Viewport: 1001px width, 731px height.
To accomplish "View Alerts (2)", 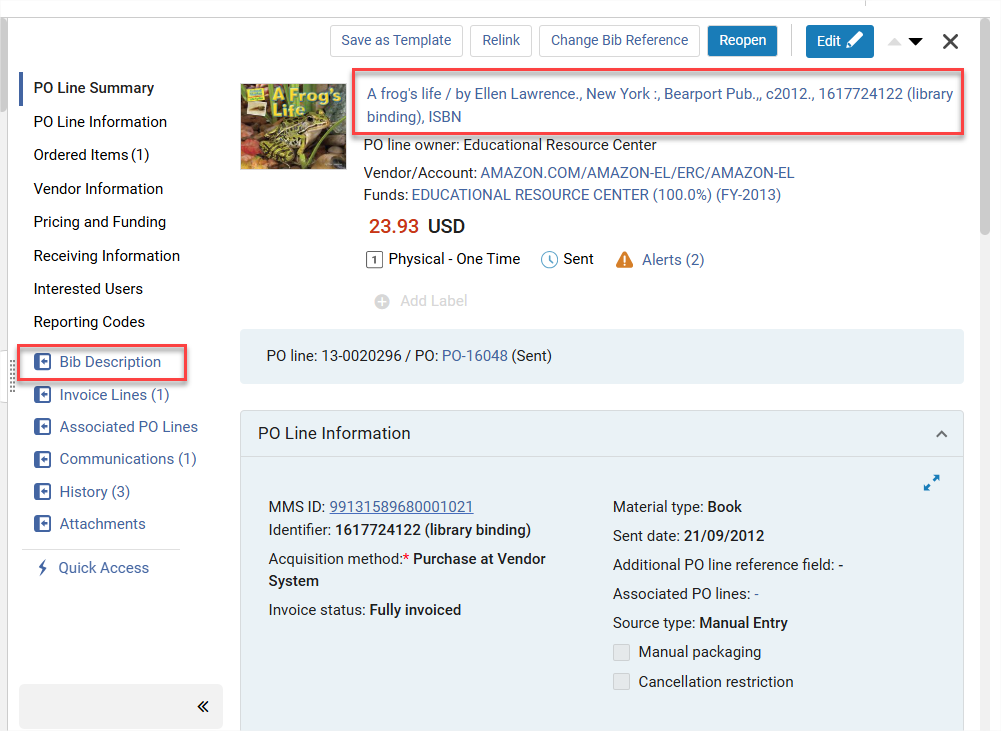I will (673, 260).
